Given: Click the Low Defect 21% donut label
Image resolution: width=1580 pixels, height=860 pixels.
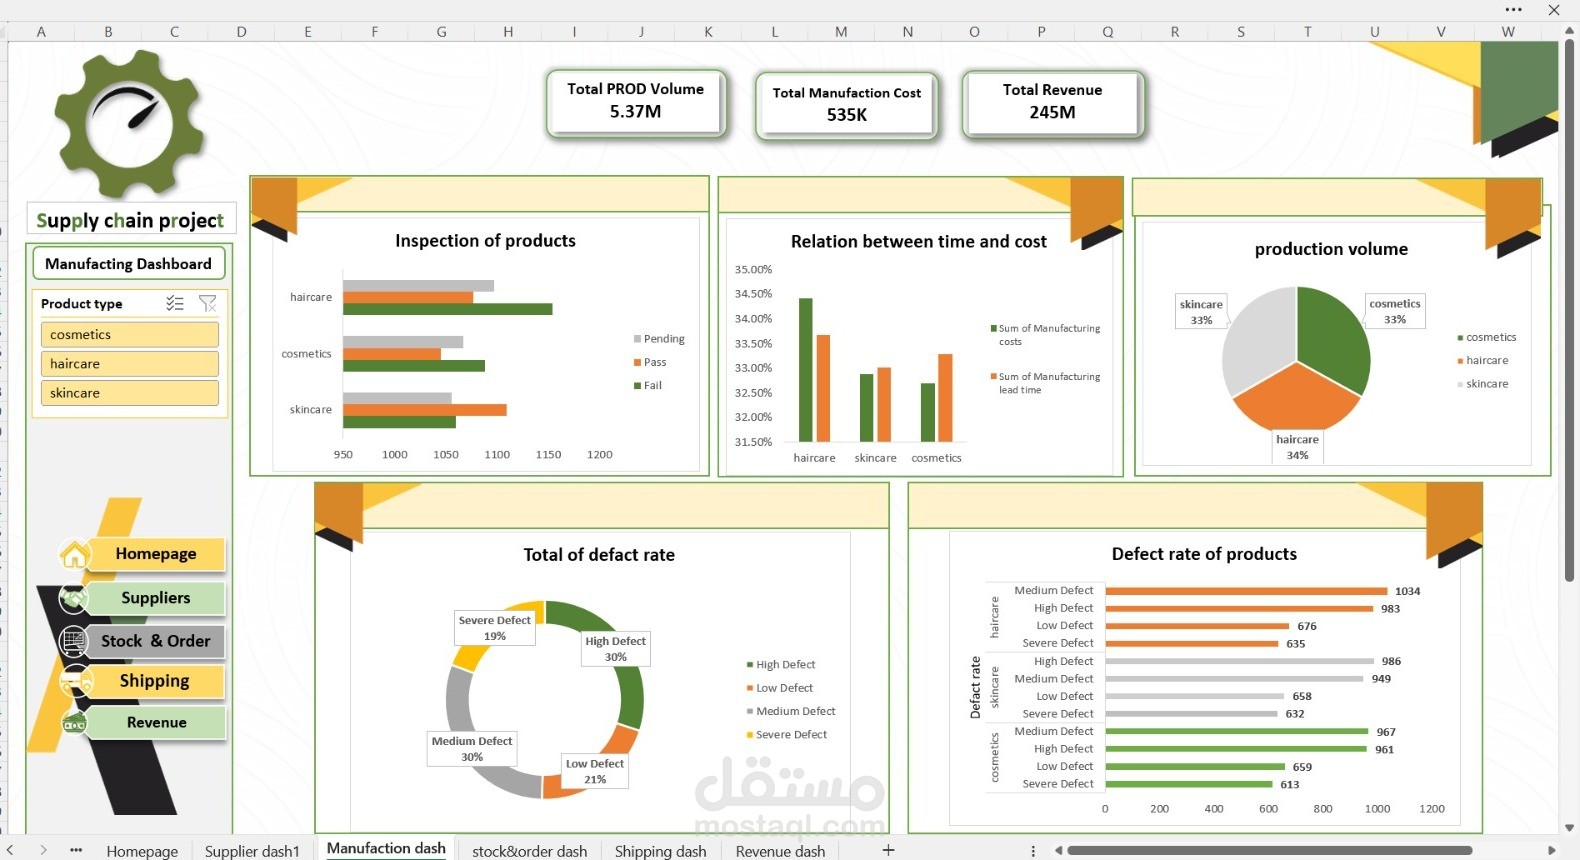Looking at the screenshot, I should [x=595, y=771].
